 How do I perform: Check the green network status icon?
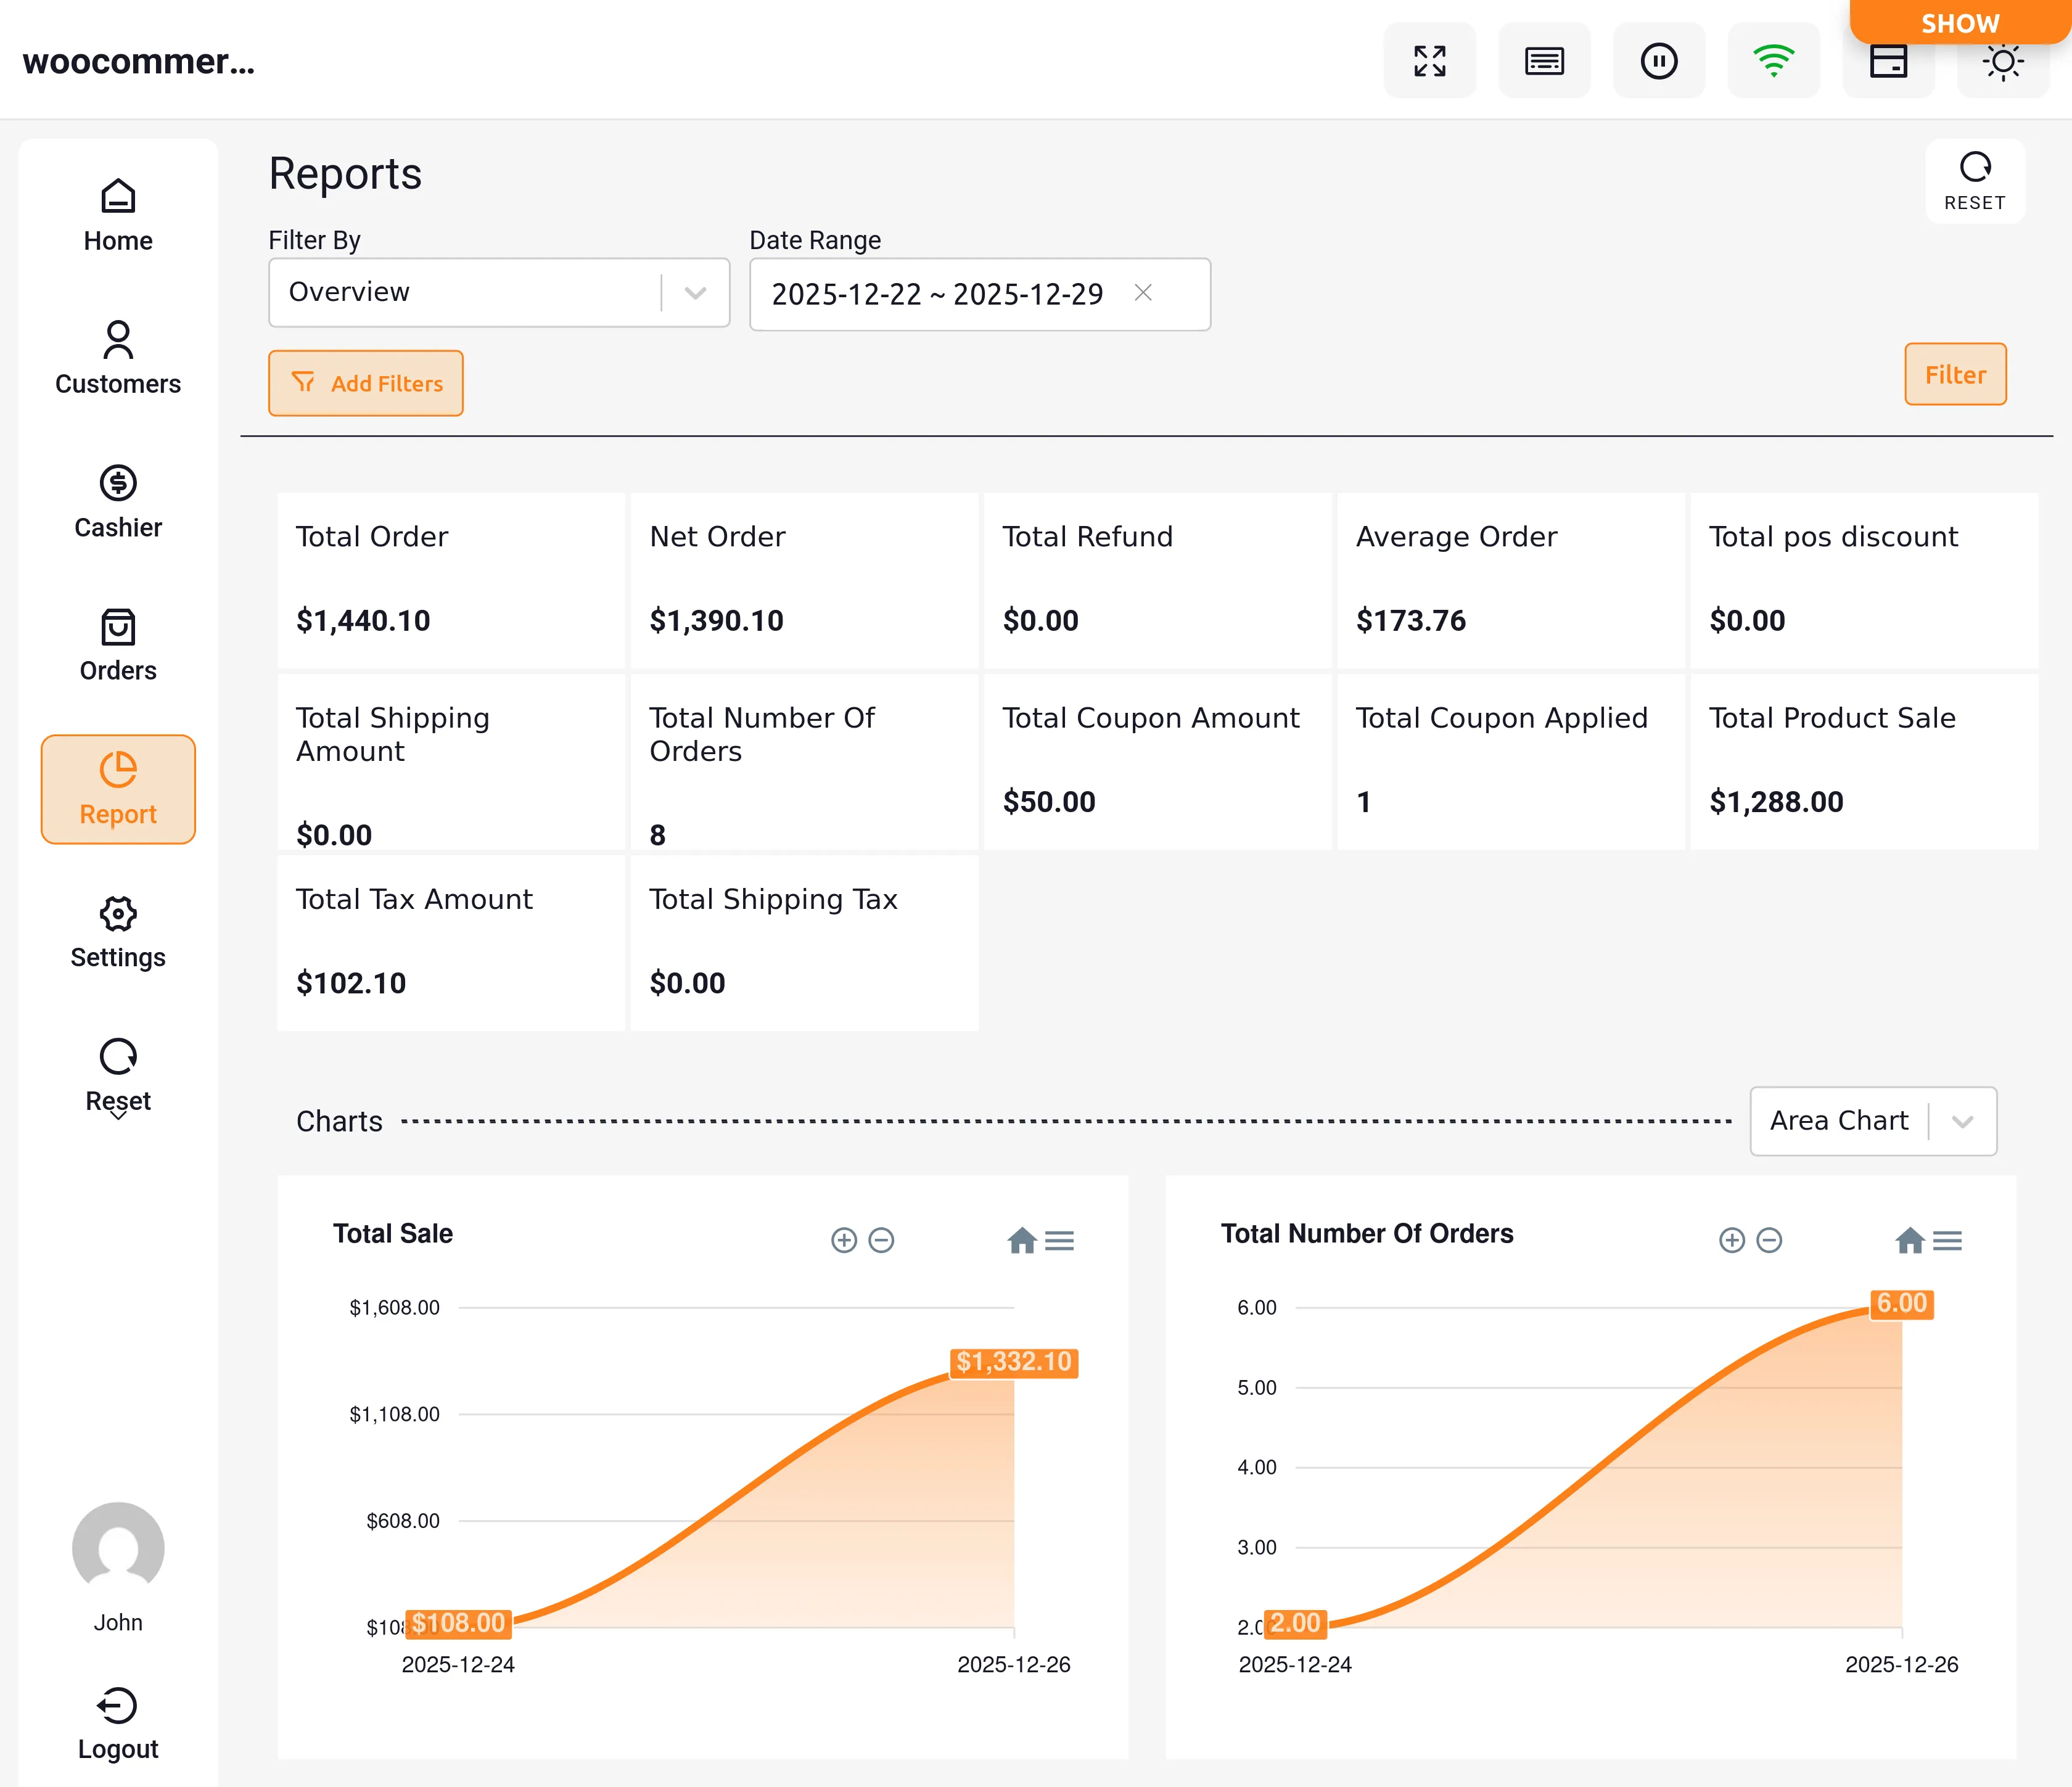[x=1774, y=60]
